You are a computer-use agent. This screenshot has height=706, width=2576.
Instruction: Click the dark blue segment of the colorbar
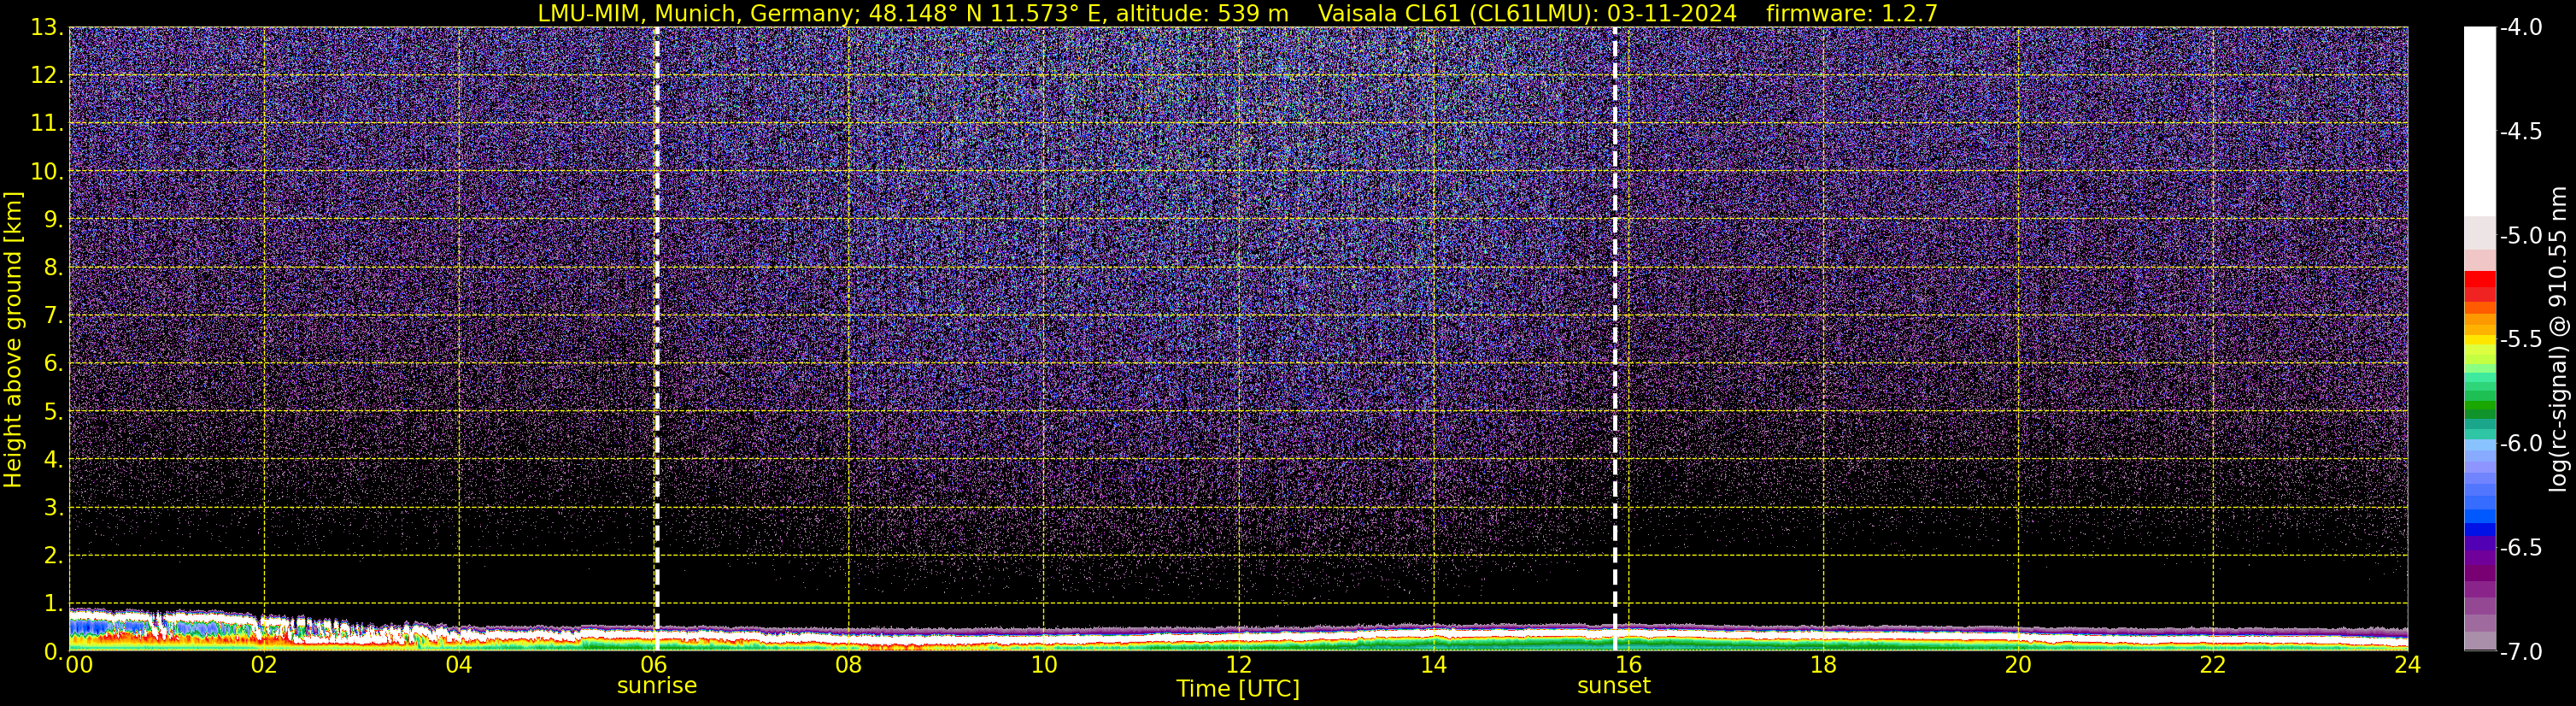click(x=2479, y=530)
